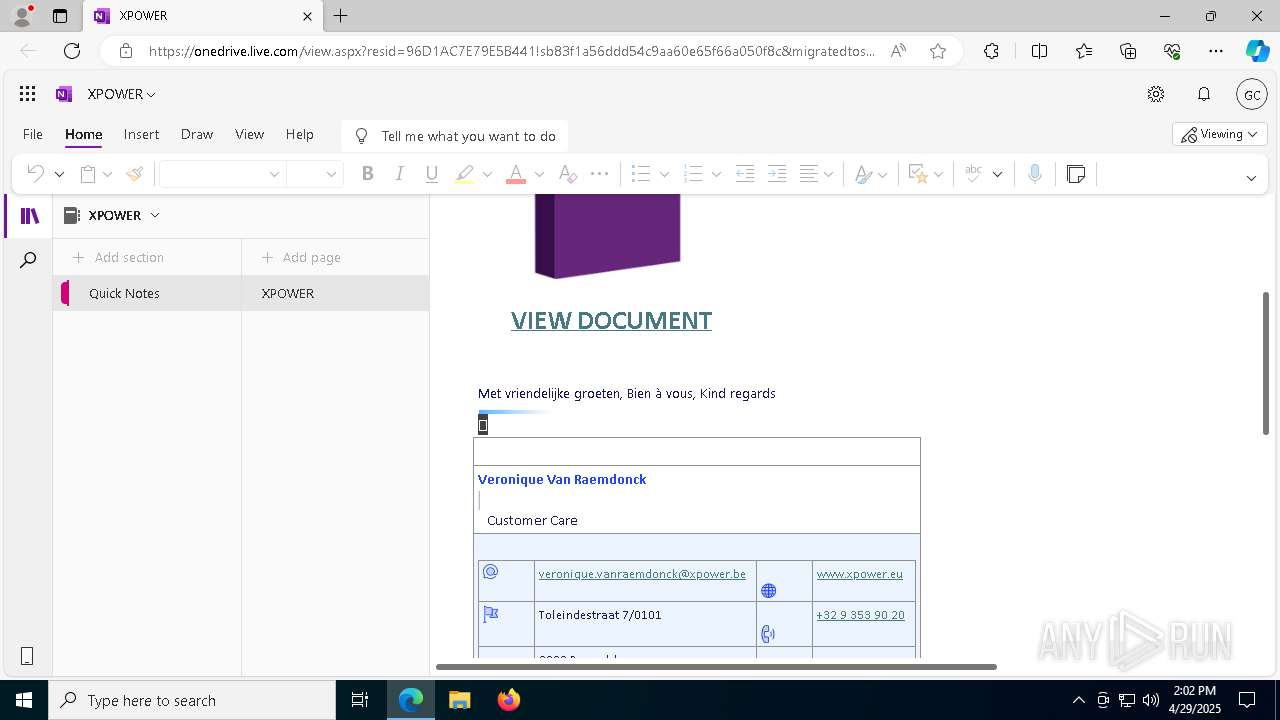Open the Feed sticky note icon
The width and height of the screenshot is (1280, 720).
1076,174
